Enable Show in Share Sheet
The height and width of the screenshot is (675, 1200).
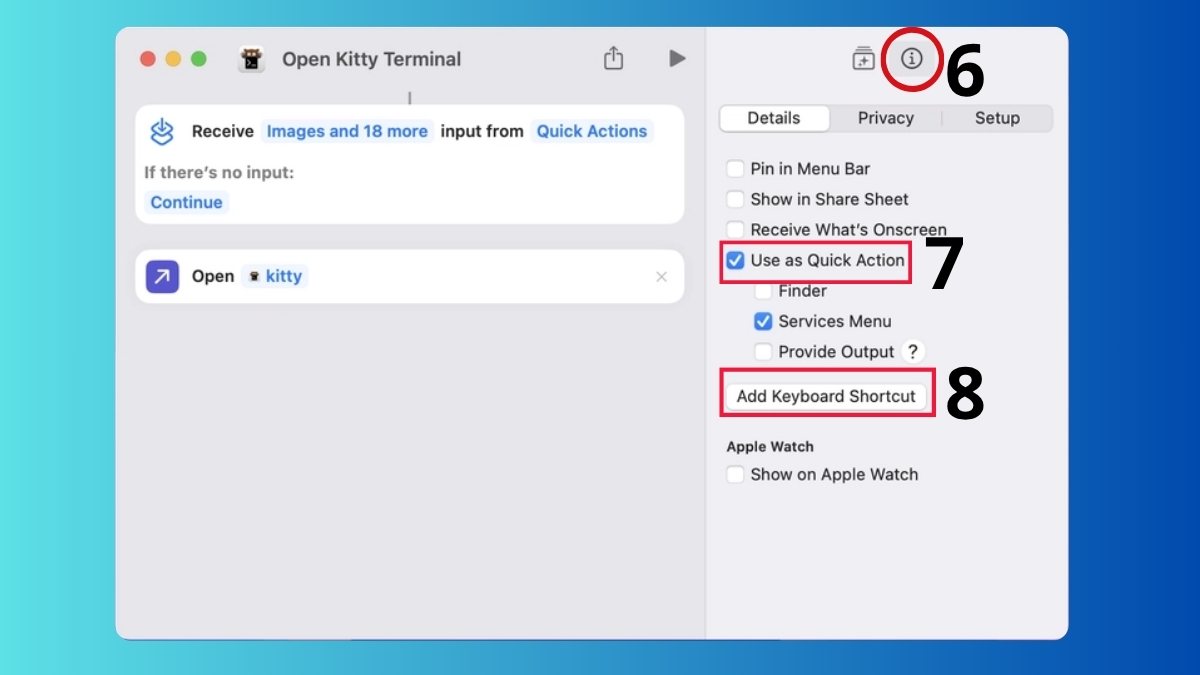(735, 199)
